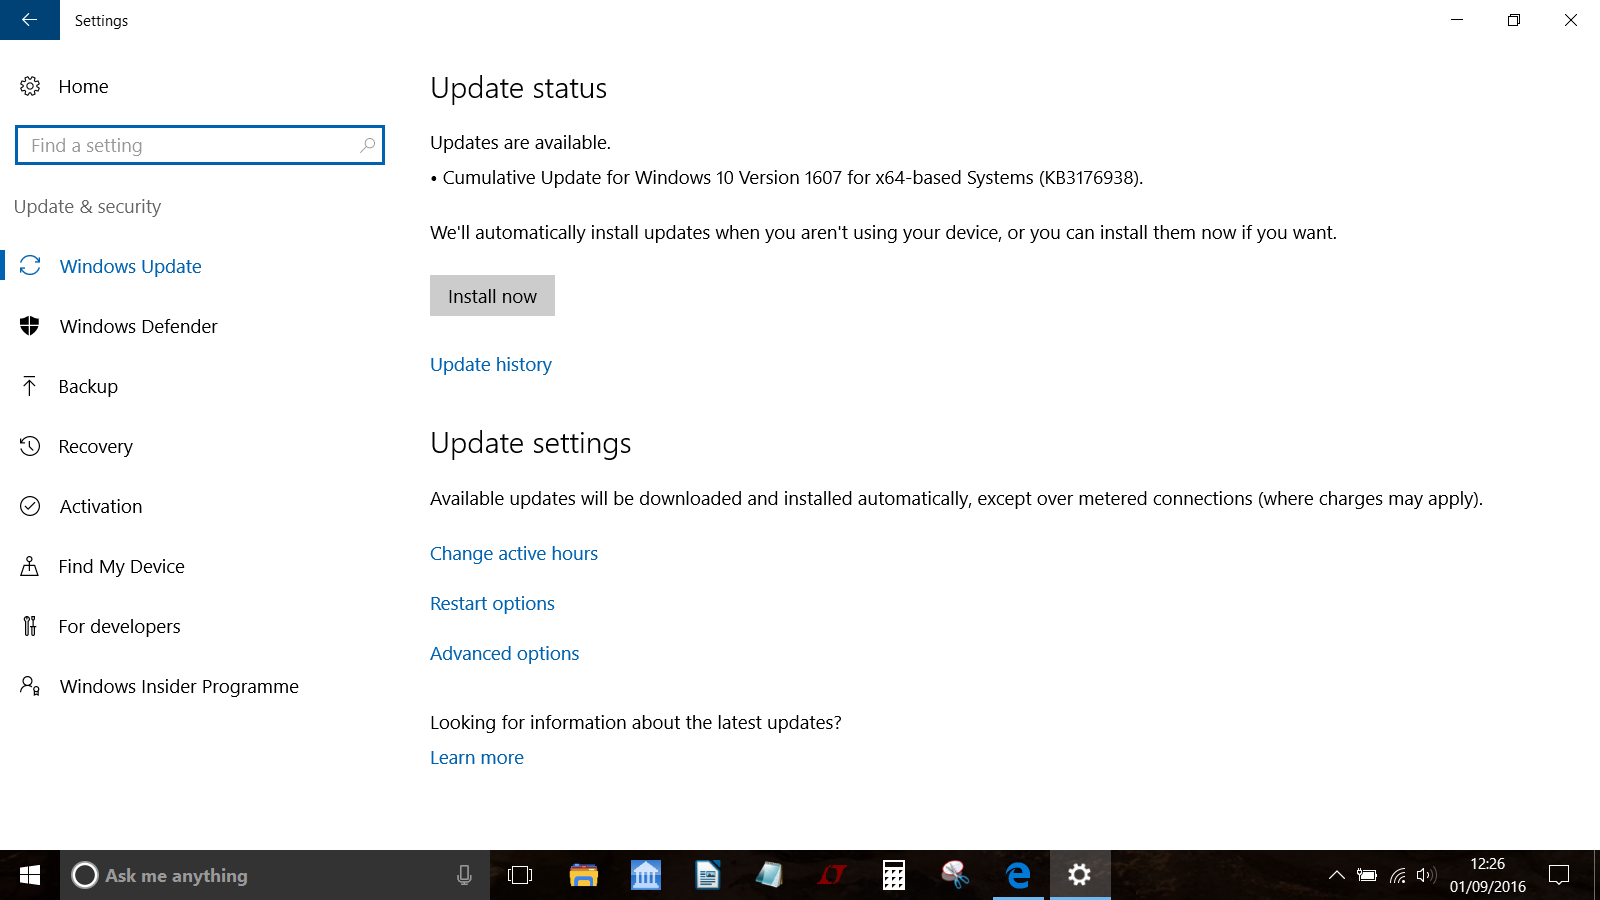Click the Recovery clock icon
This screenshot has height=900, width=1600.
tap(30, 446)
